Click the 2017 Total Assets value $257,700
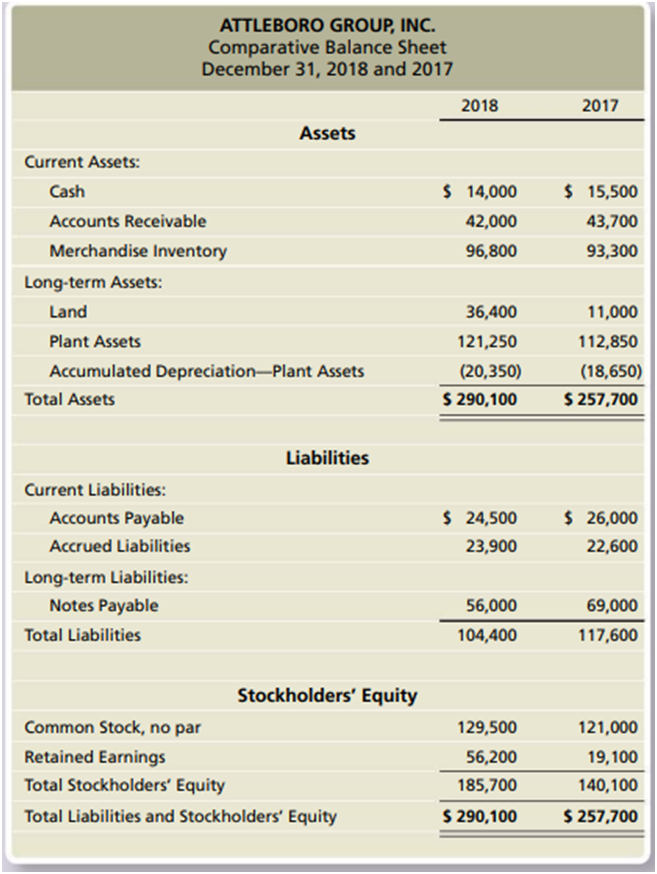This screenshot has width=657, height=874. pyautogui.click(x=601, y=400)
